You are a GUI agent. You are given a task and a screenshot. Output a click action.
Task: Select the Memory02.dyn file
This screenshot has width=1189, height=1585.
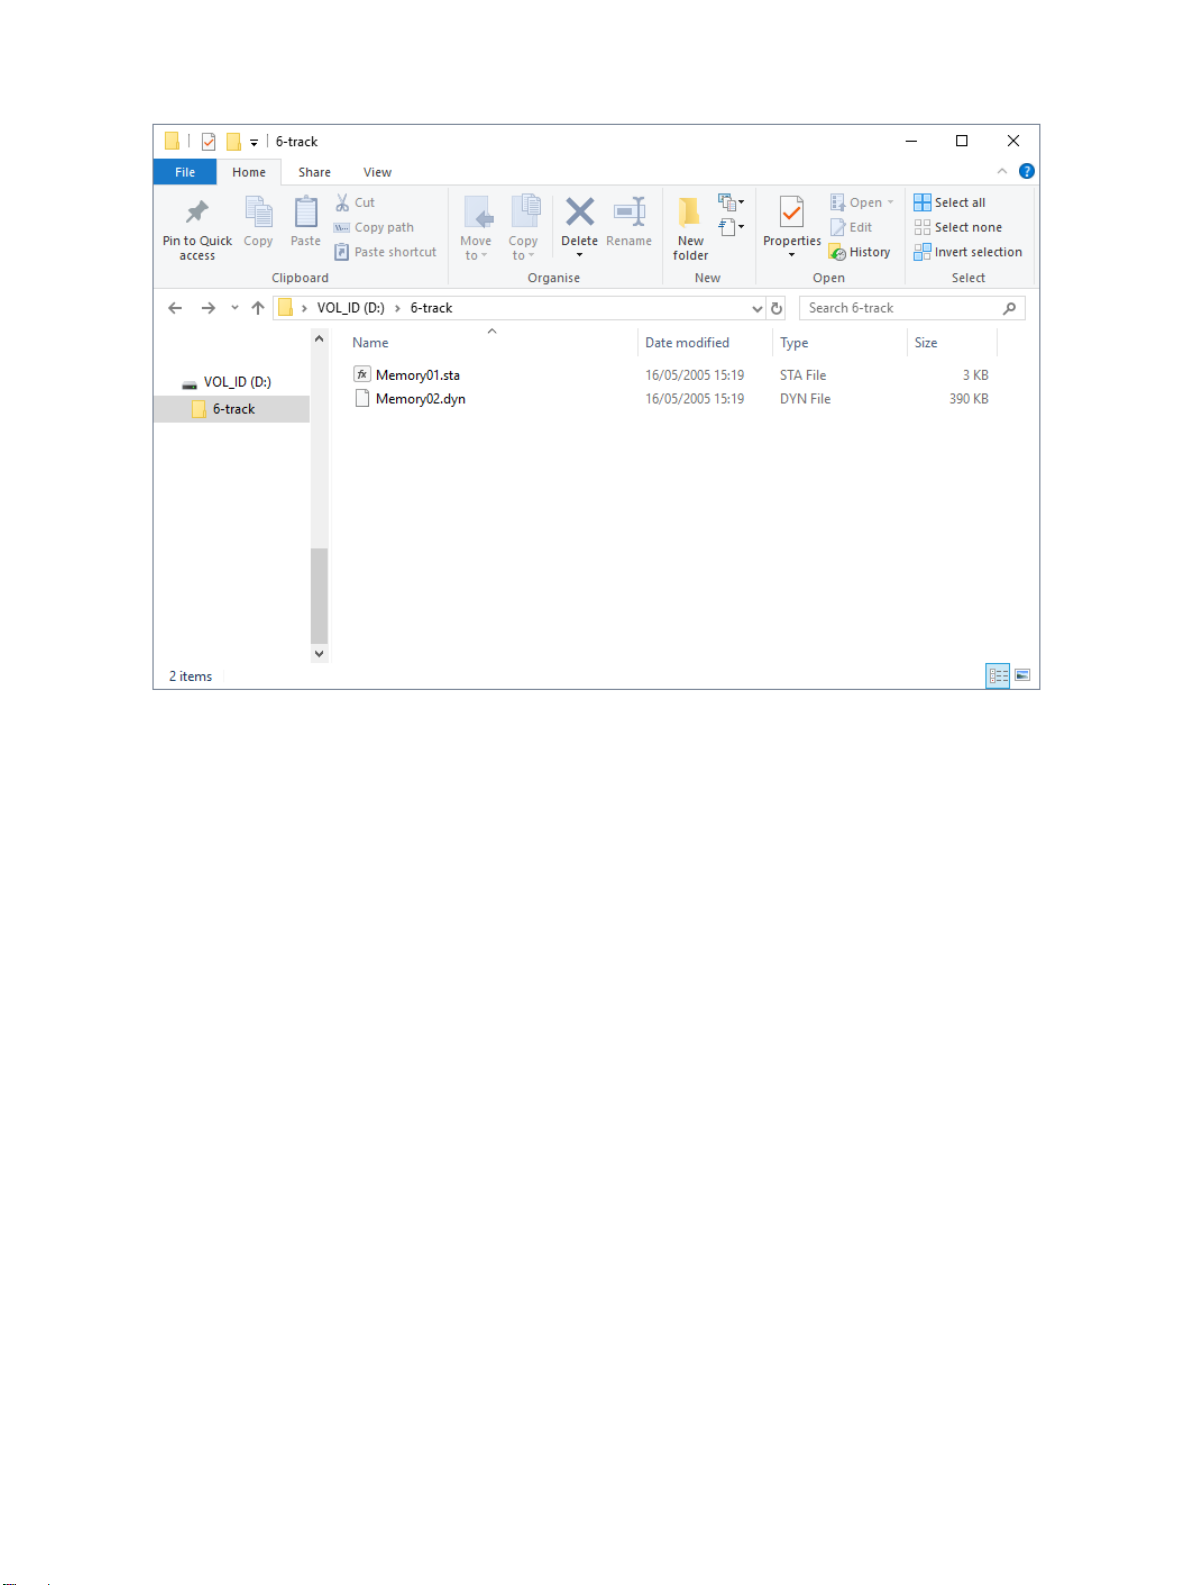click(420, 399)
